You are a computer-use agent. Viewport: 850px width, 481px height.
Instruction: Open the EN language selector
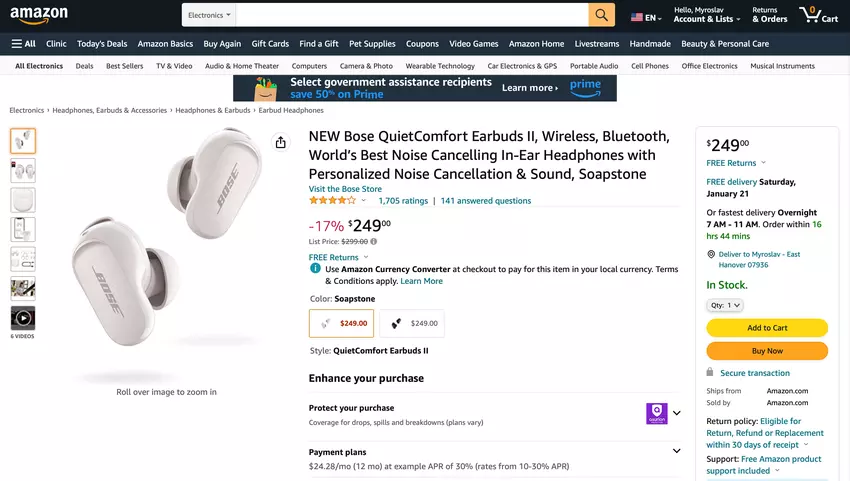coord(646,17)
